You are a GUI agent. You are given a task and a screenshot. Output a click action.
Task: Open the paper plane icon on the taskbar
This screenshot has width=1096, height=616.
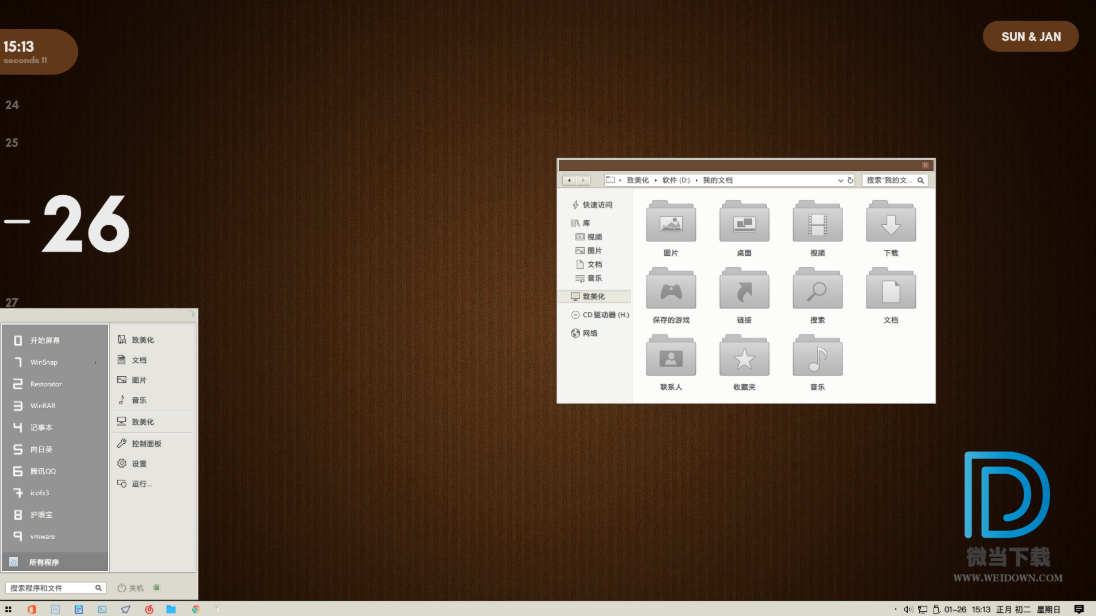(126, 610)
